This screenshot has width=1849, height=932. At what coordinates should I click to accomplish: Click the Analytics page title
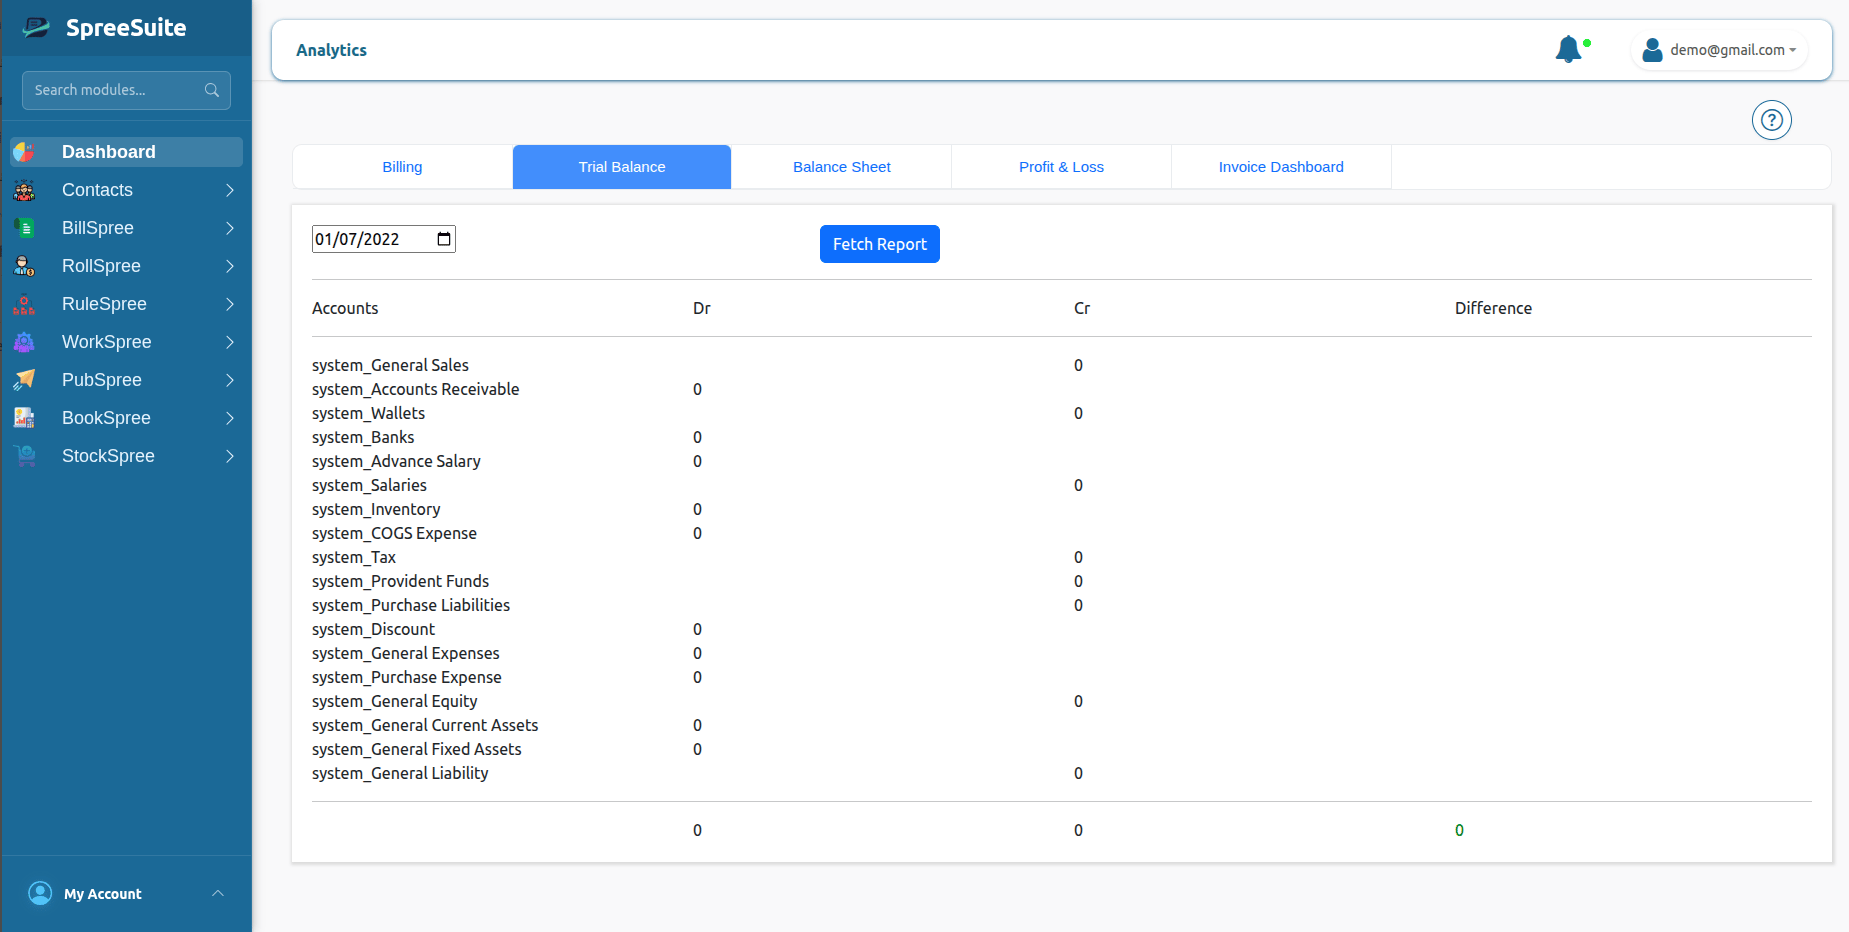click(x=331, y=50)
